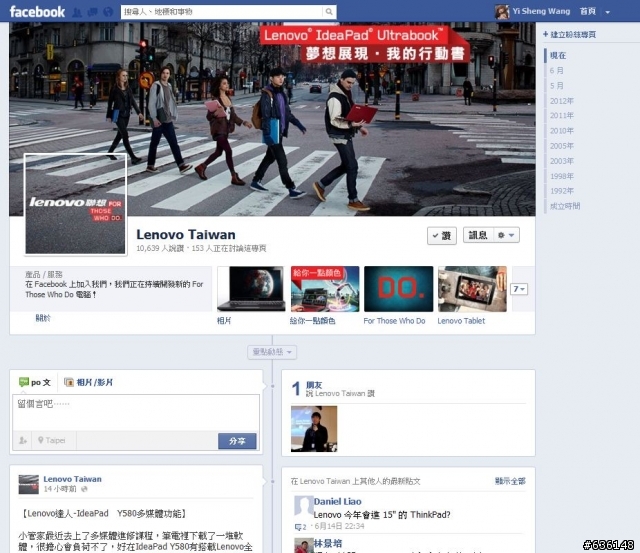The width and height of the screenshot is (640, 553).
Task: Click 林景培 avatar image
Action: click(303, 546)
